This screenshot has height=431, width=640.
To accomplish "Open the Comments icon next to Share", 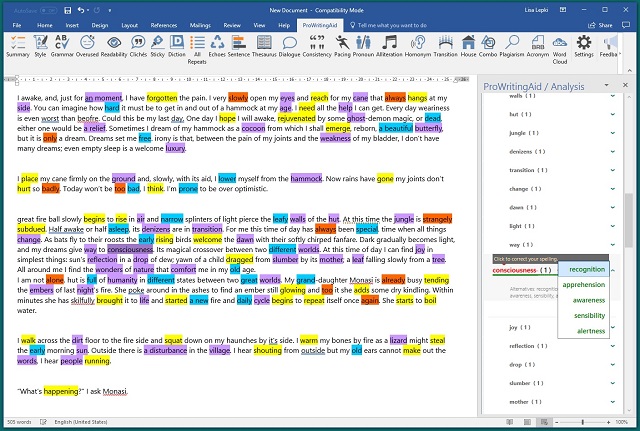I will 626,25.
